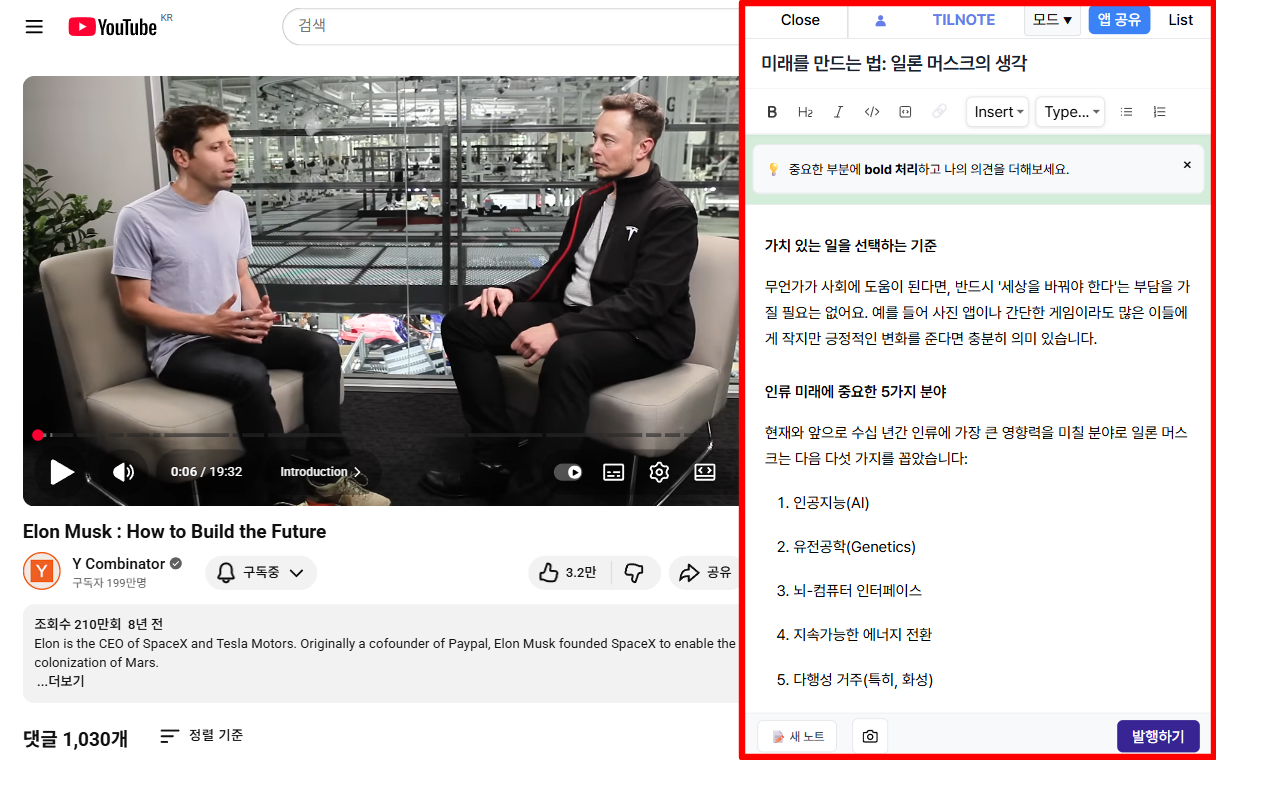This screenshot has width=1280, height=800.
Task: Capture a screenshot with the camera icon
Action: pyautogui.click(x=870, y=737)
